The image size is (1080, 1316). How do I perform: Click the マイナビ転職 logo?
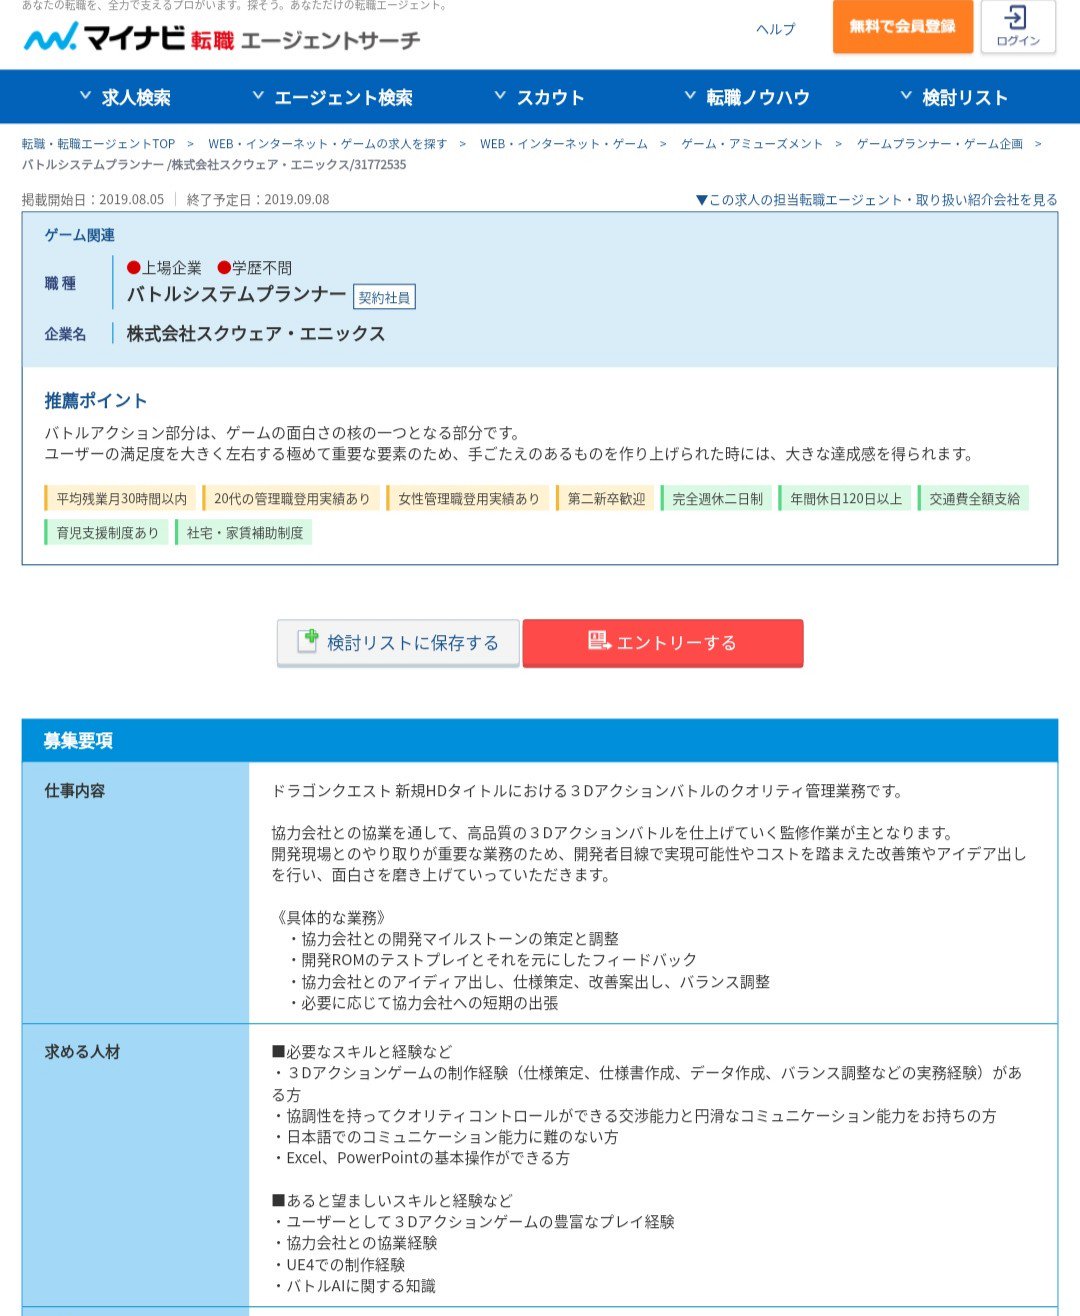[221, 38]
